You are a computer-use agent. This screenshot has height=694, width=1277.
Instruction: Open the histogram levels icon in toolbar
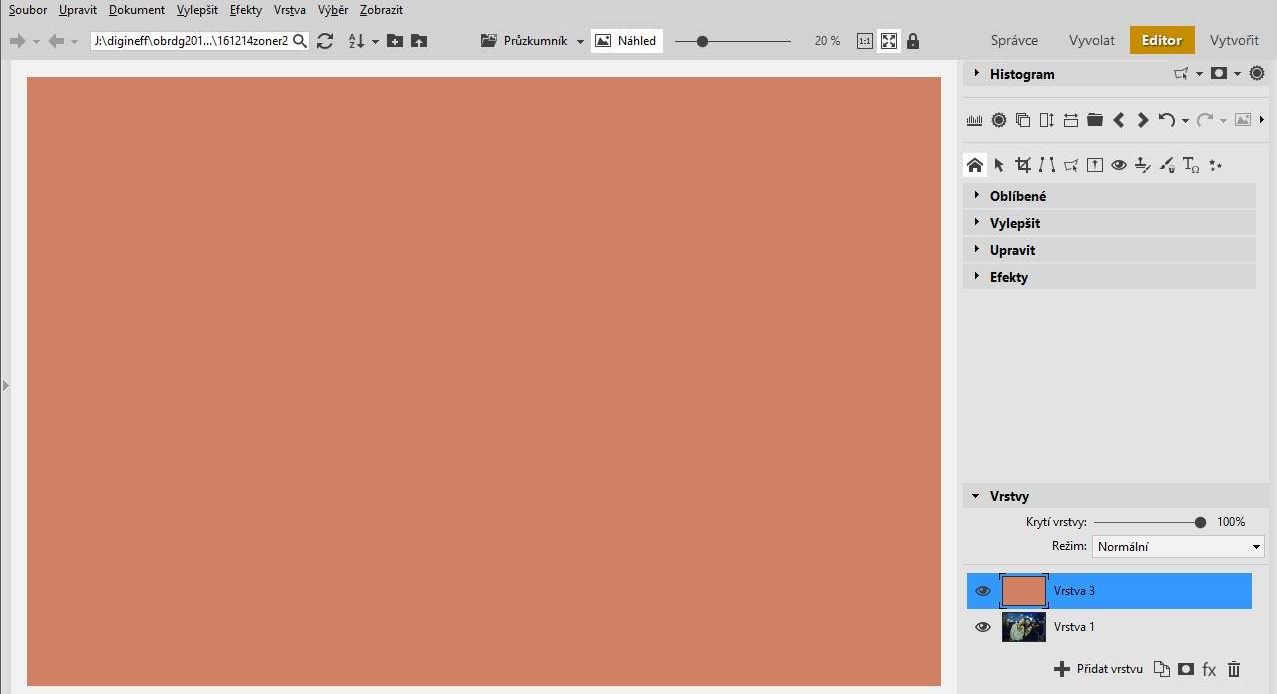975,120
